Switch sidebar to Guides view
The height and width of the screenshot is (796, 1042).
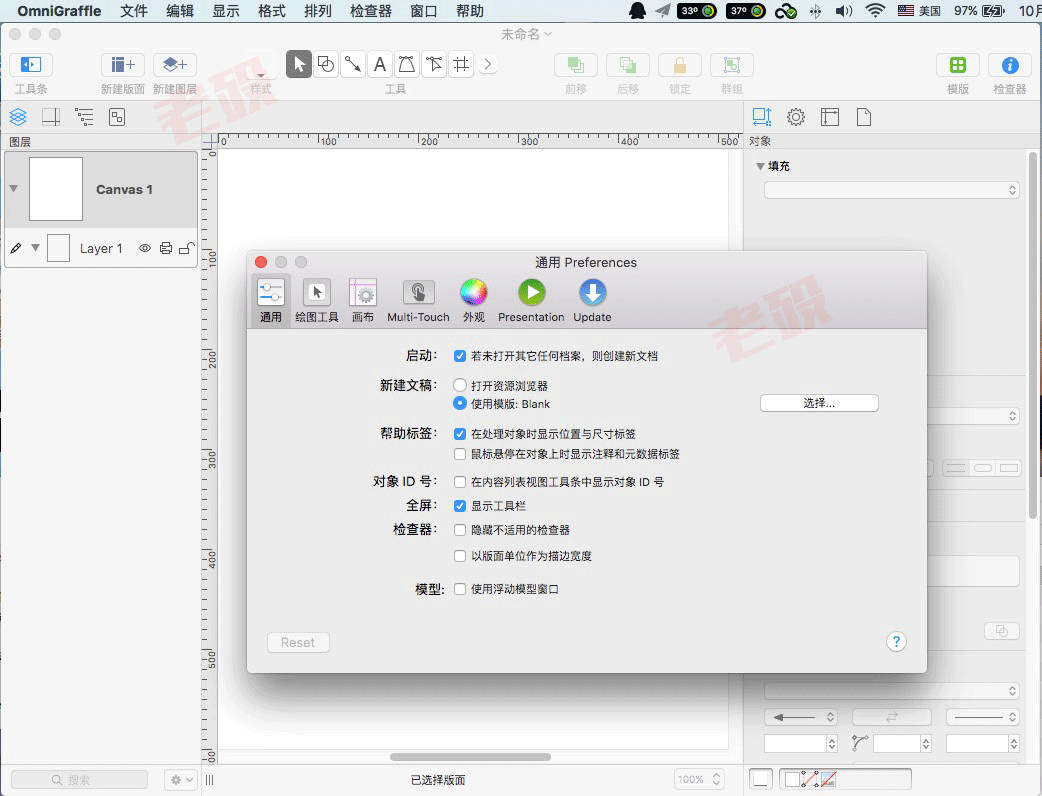pyautogui.click(x=51, y=117)
